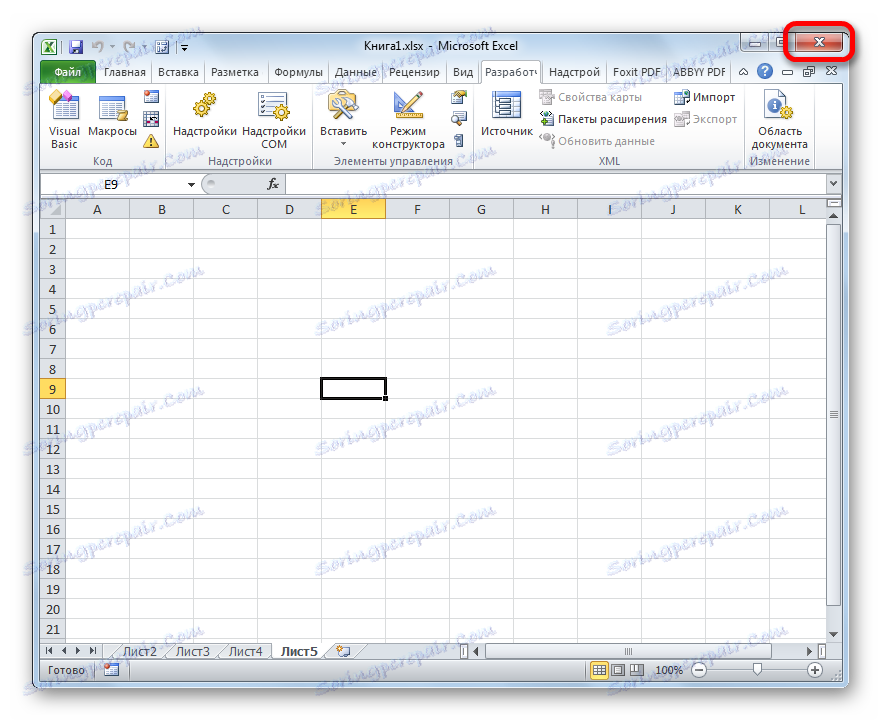The image size is (882, 721).
Task: Switch to sheet Лист3
Action: click(x=192, y=651)
